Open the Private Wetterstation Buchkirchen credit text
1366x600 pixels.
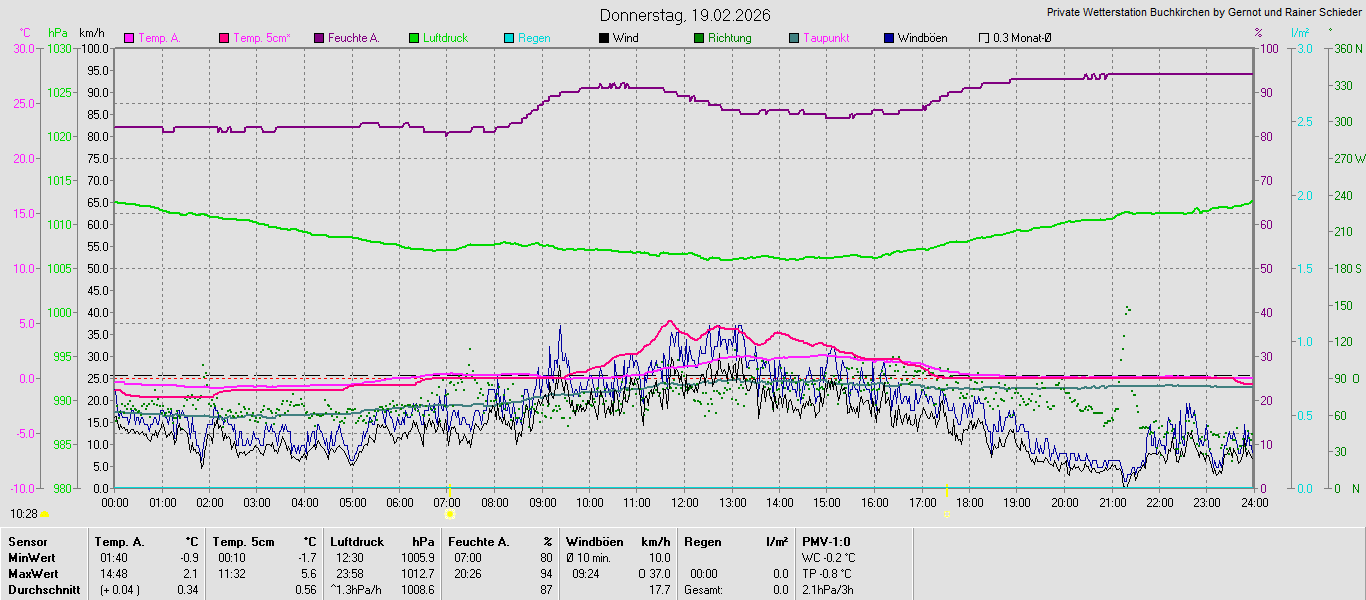(x=1203, y=13)
